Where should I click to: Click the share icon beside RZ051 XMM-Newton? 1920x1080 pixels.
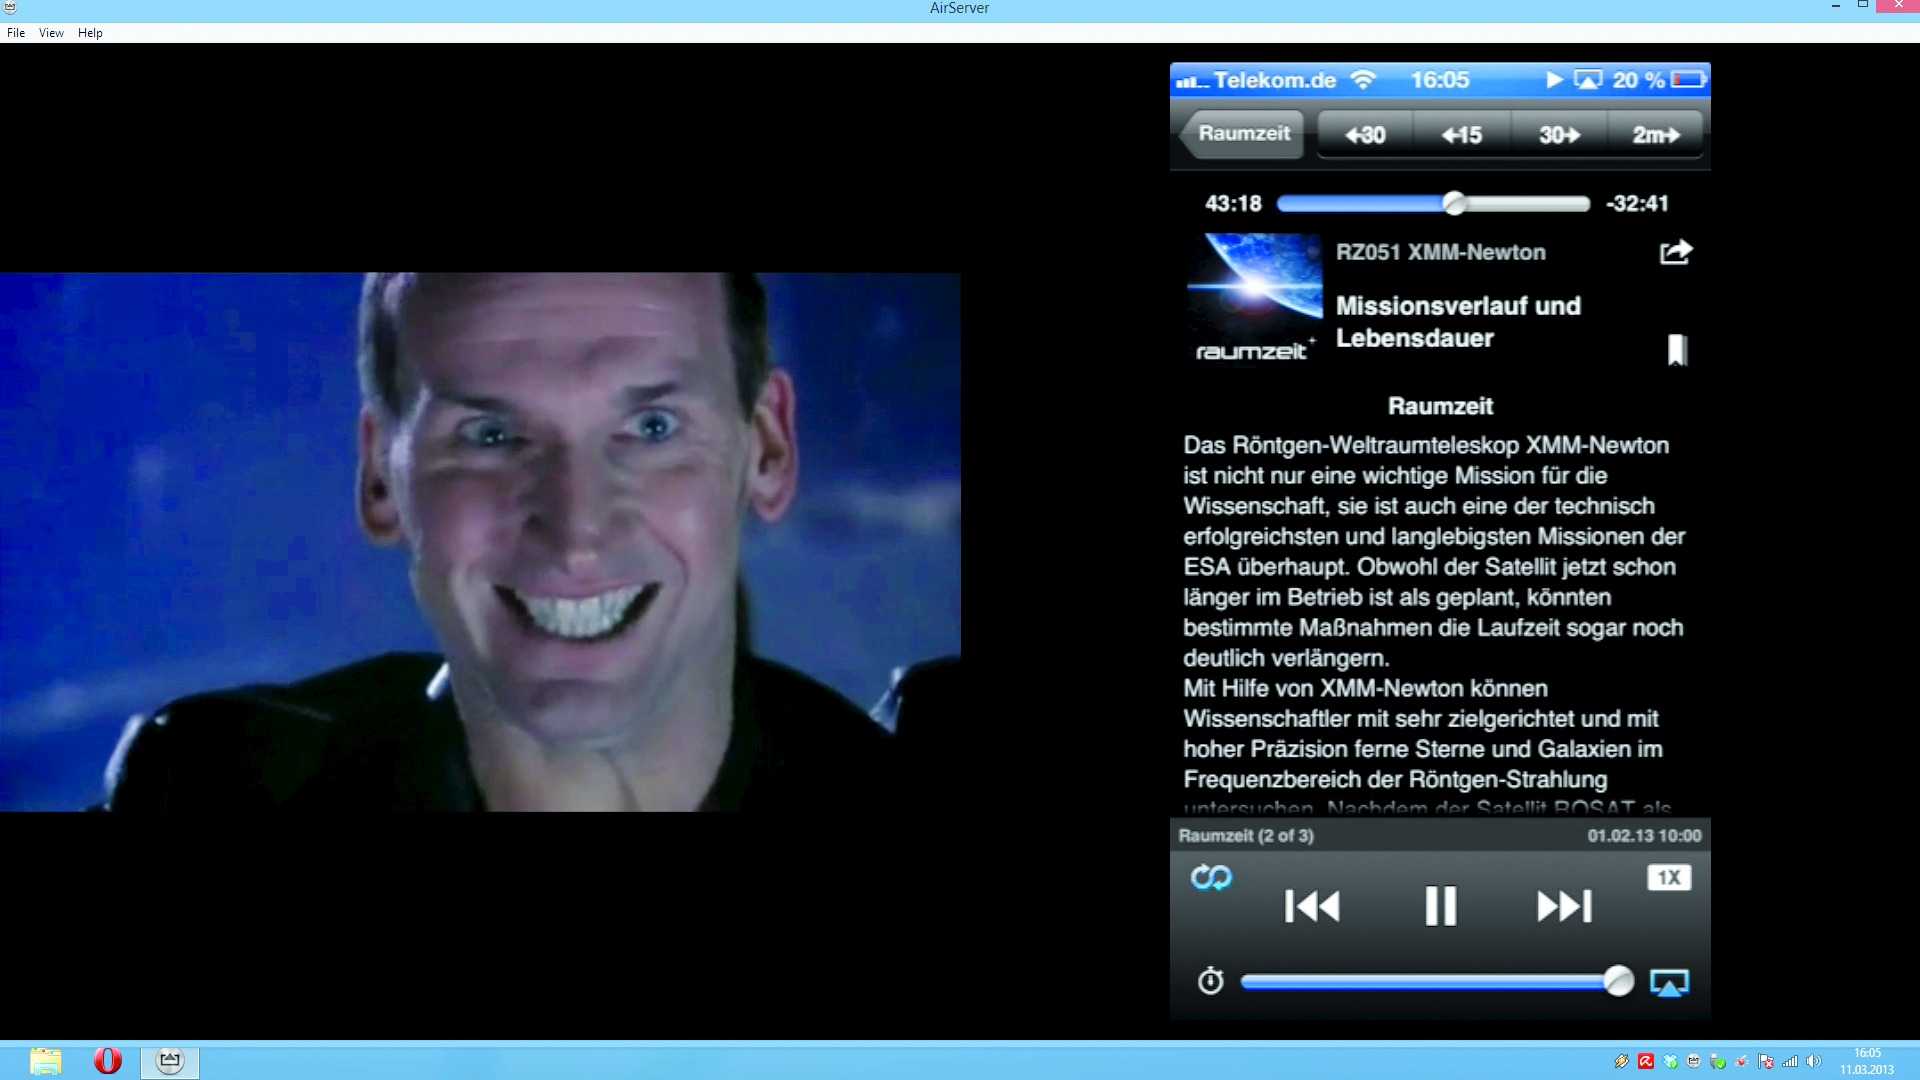point(1676,252)
